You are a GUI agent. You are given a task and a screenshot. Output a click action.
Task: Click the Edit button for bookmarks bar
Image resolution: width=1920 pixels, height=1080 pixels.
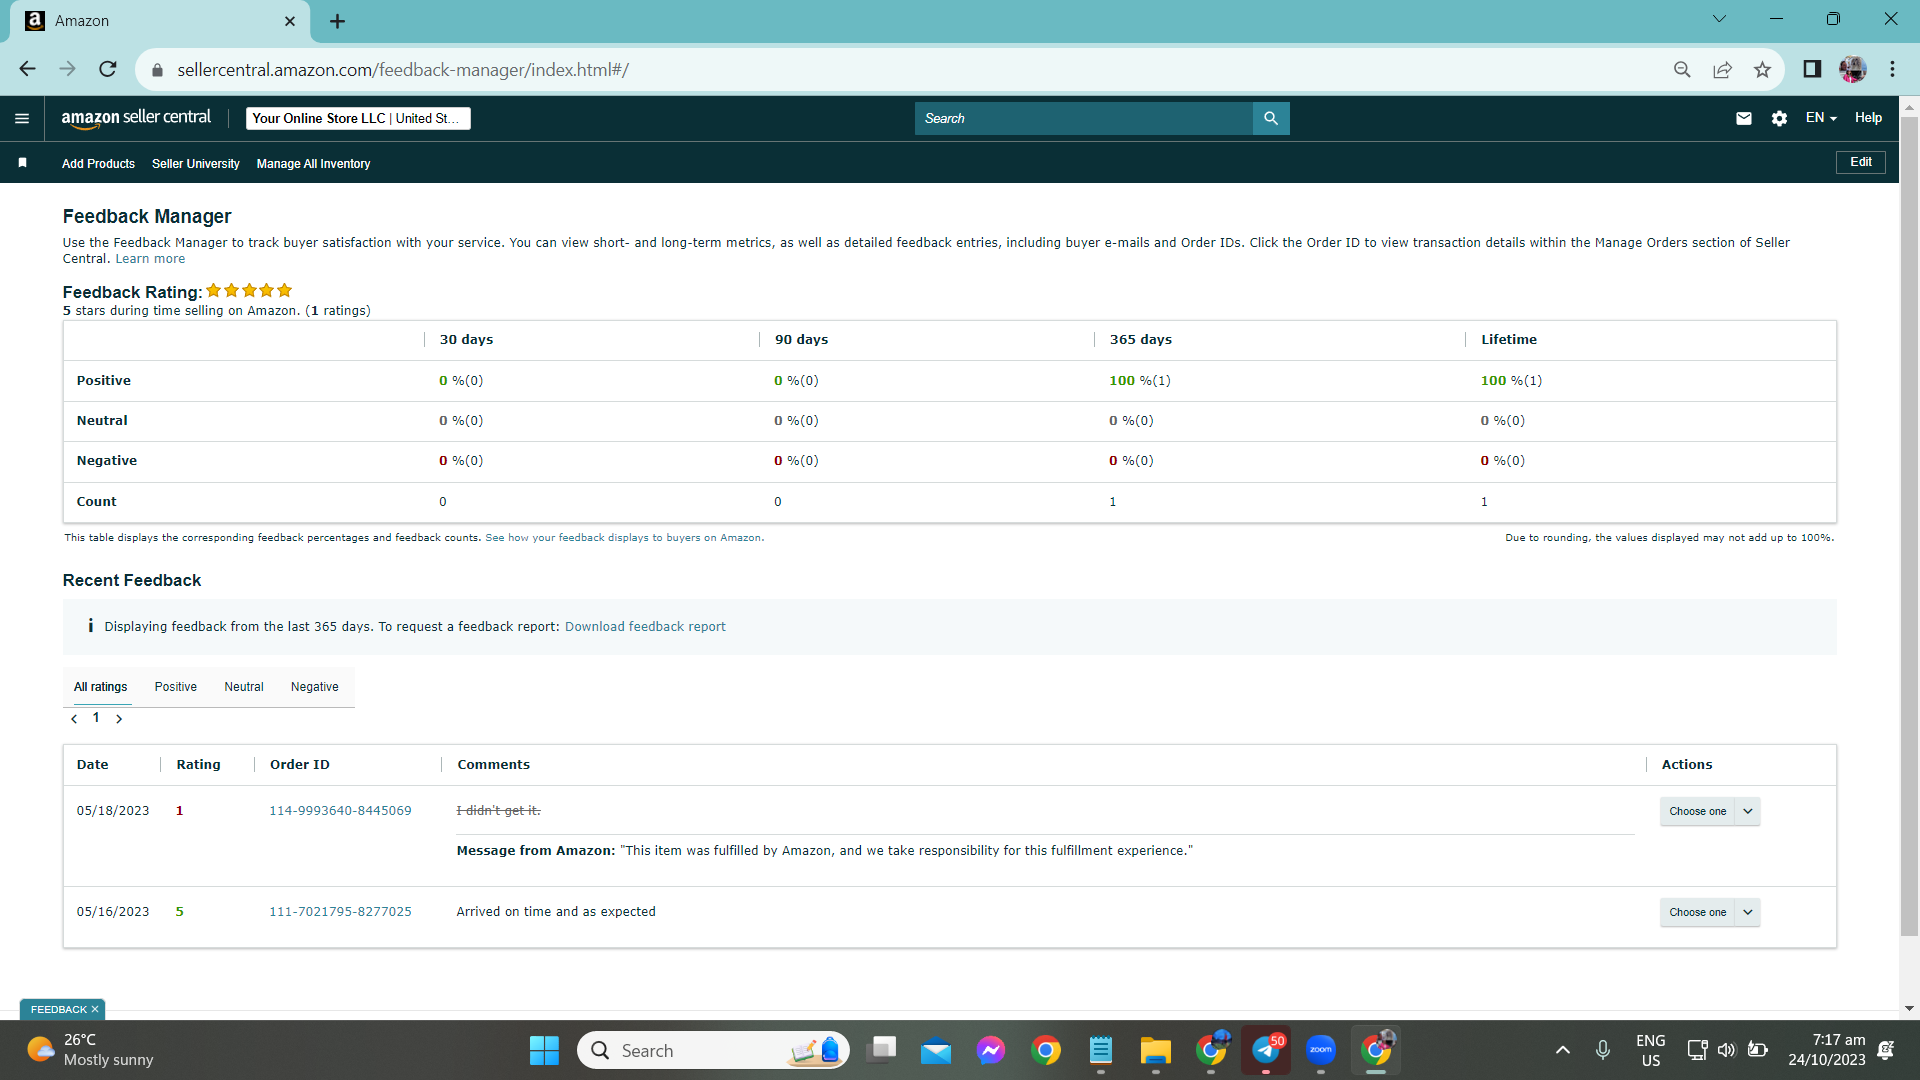[x=1861, y=162]
